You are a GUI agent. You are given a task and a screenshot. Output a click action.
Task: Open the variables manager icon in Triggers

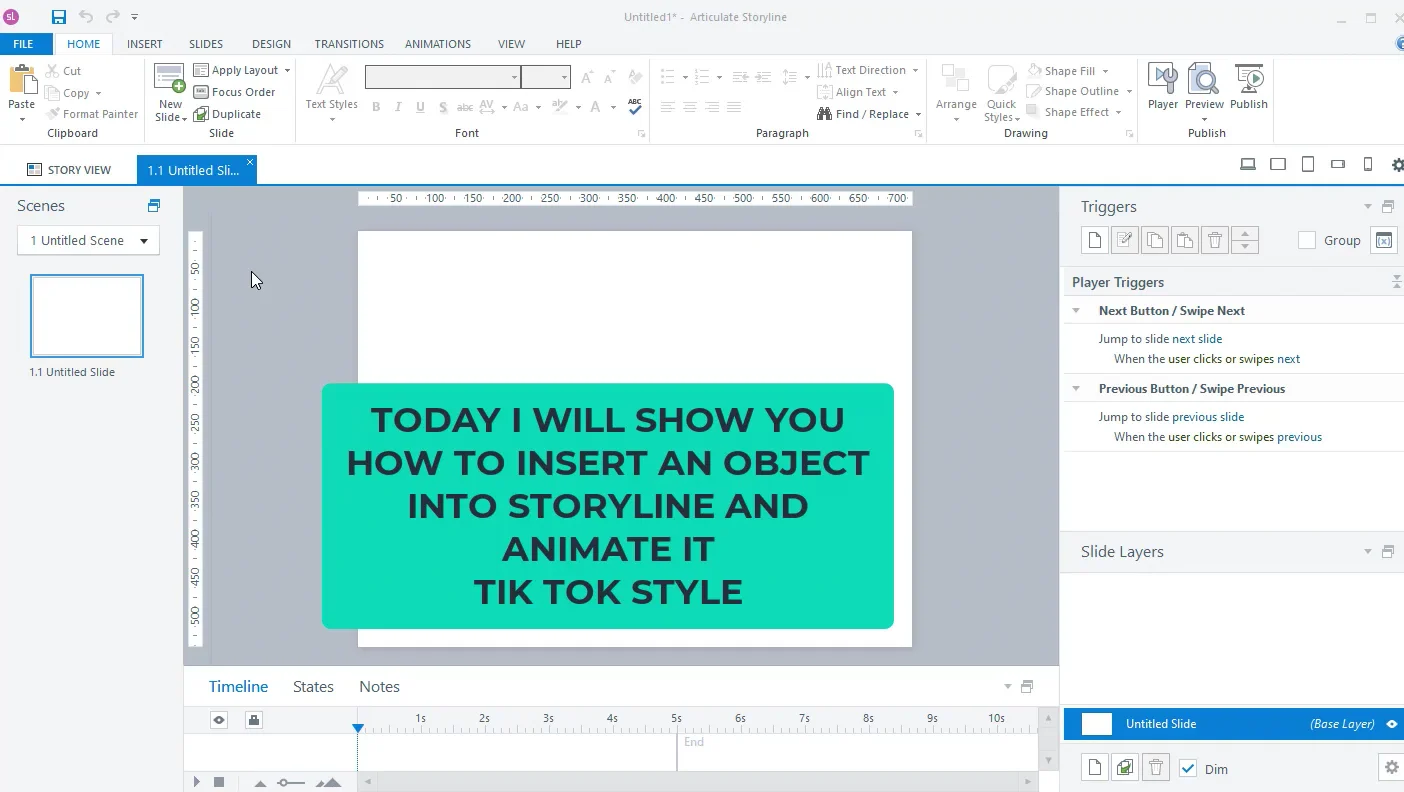1384,240
